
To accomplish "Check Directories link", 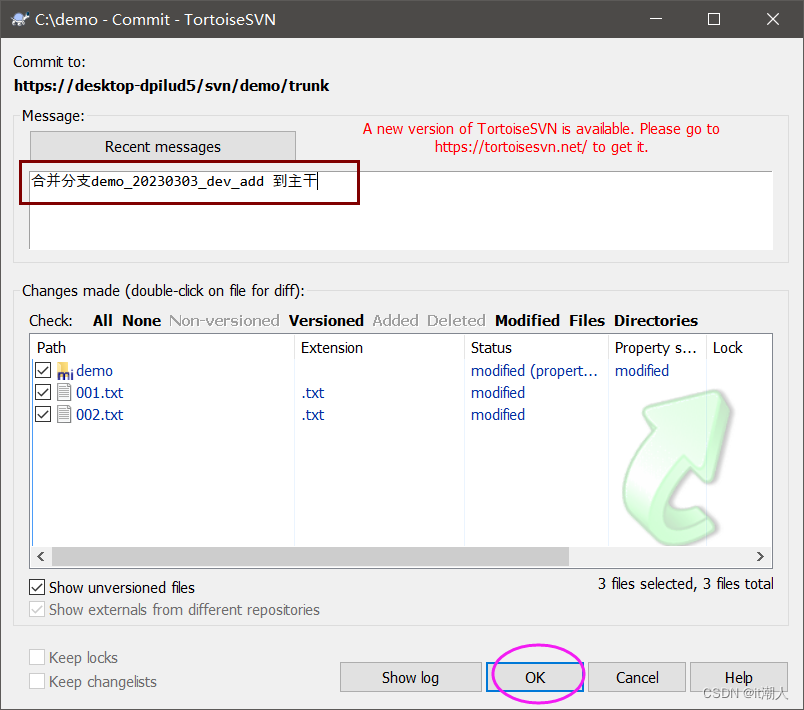I will point(656,320).
